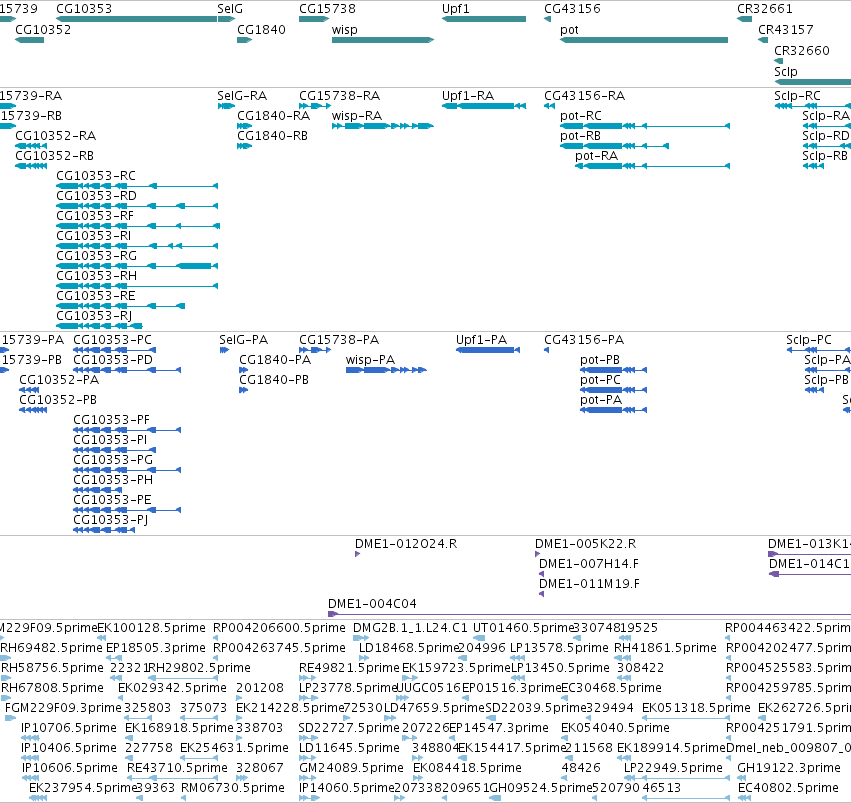Click the Upf1 gene bar
The width and height of the screenshot is (851, 803).
click(x=484, y=19)
